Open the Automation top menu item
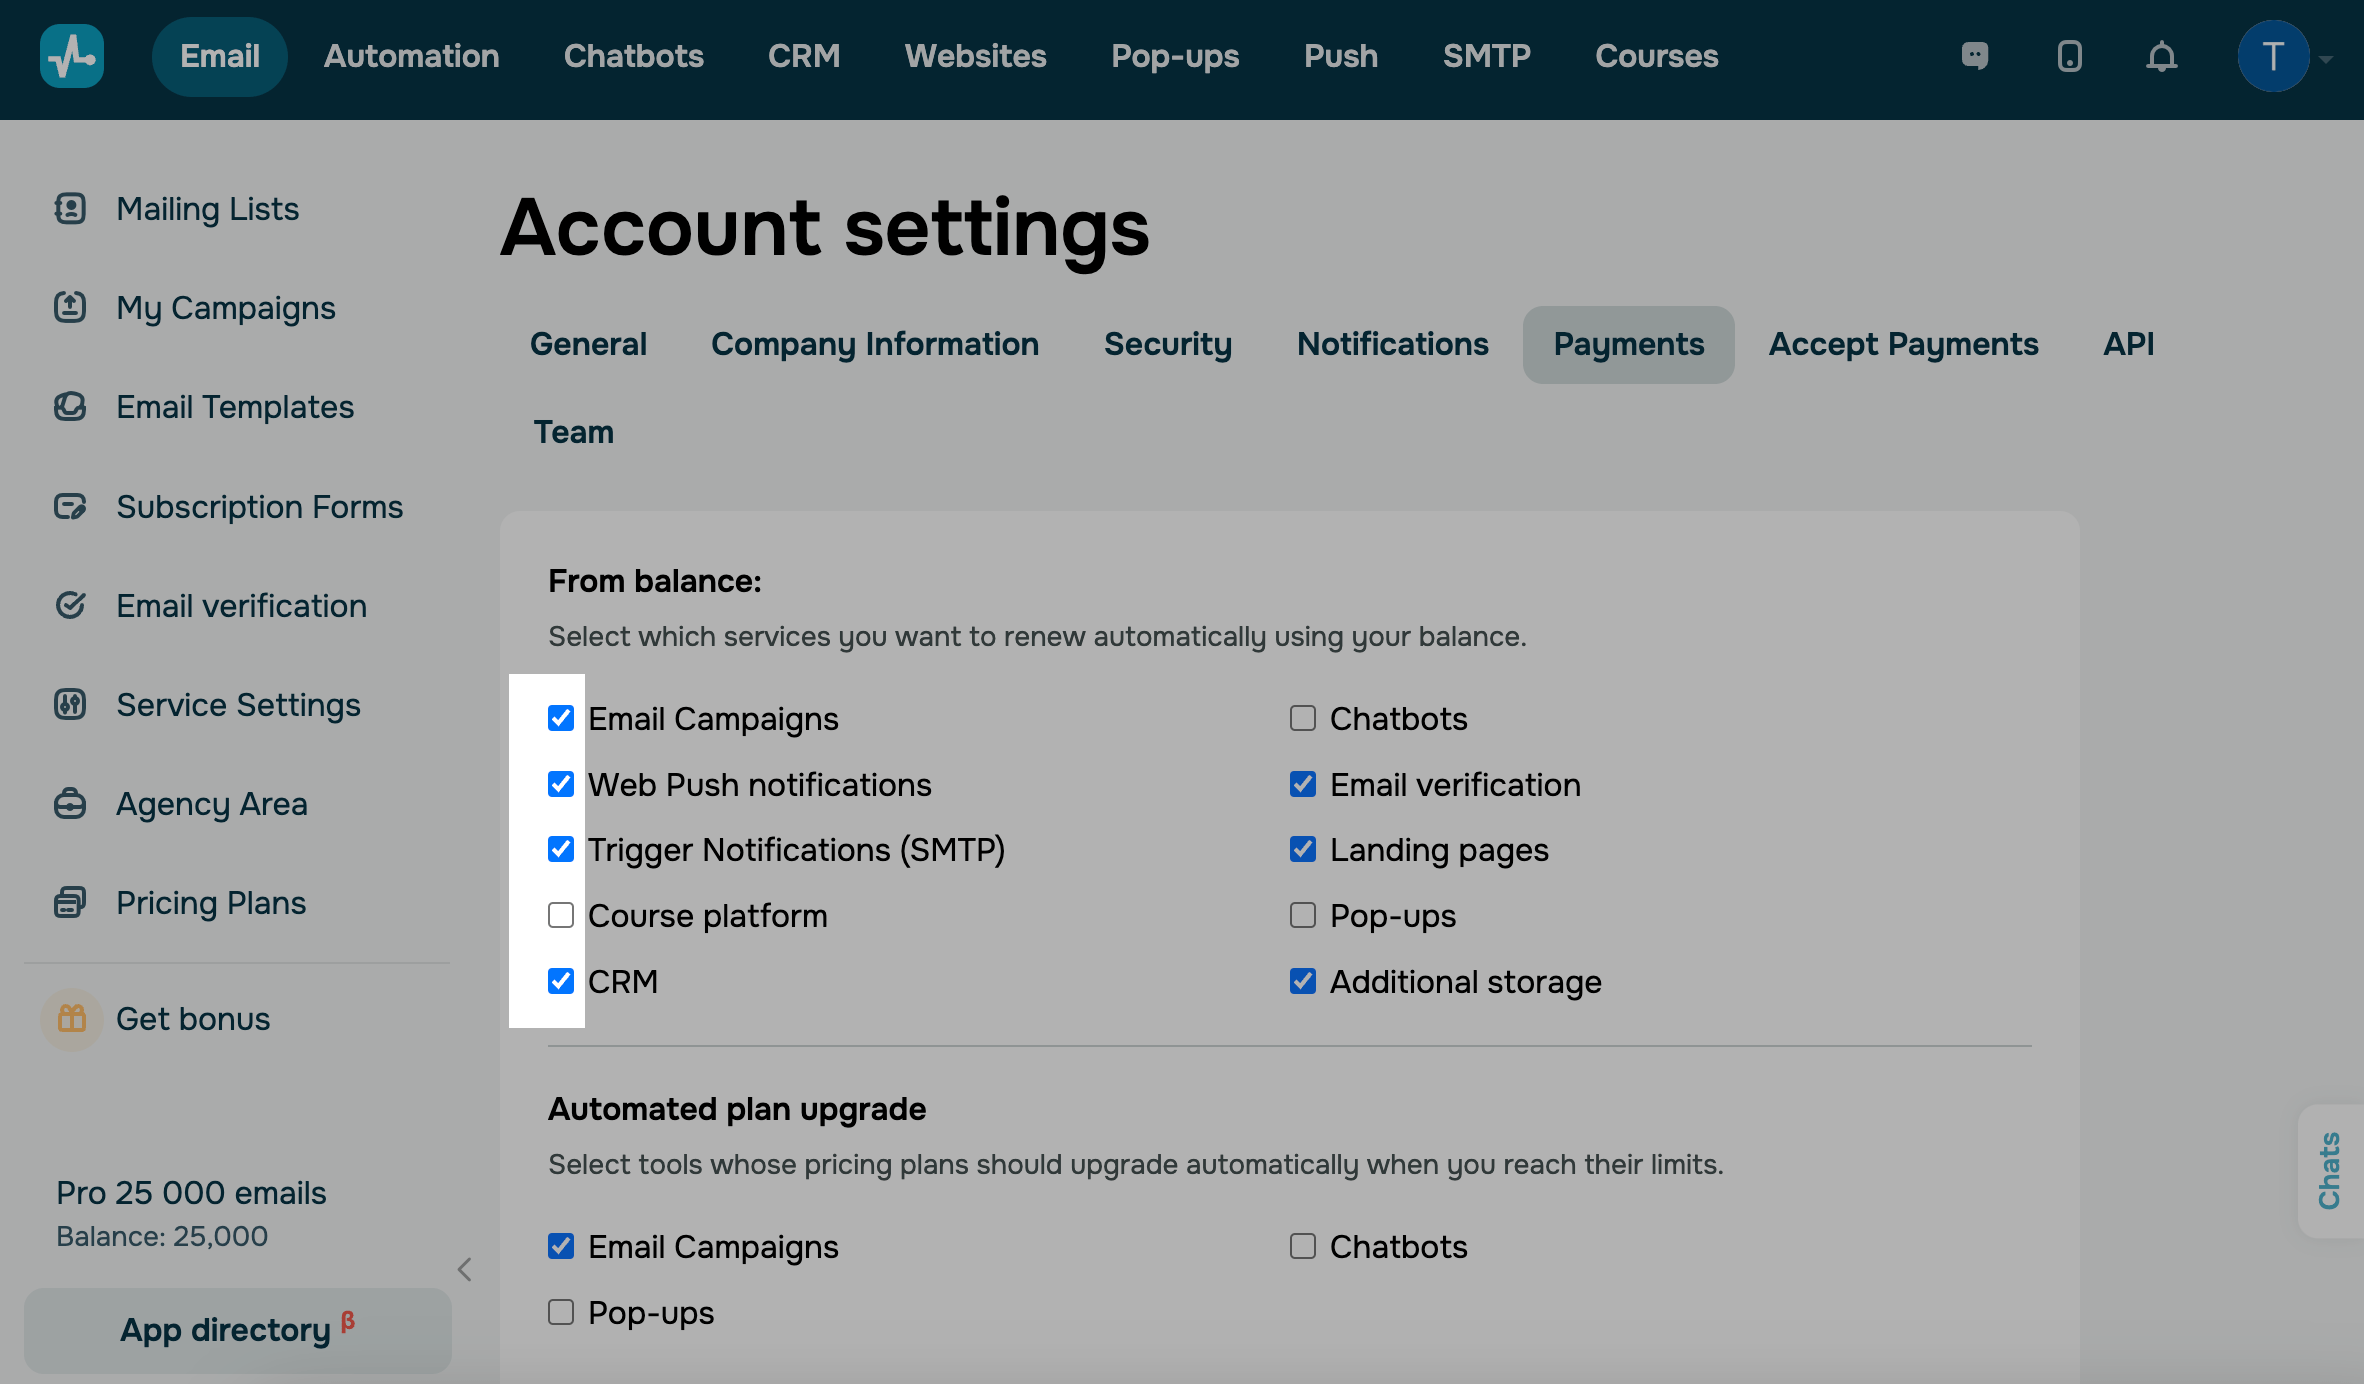Viewport: 2364px width, 1384px height. coord(411,56)
